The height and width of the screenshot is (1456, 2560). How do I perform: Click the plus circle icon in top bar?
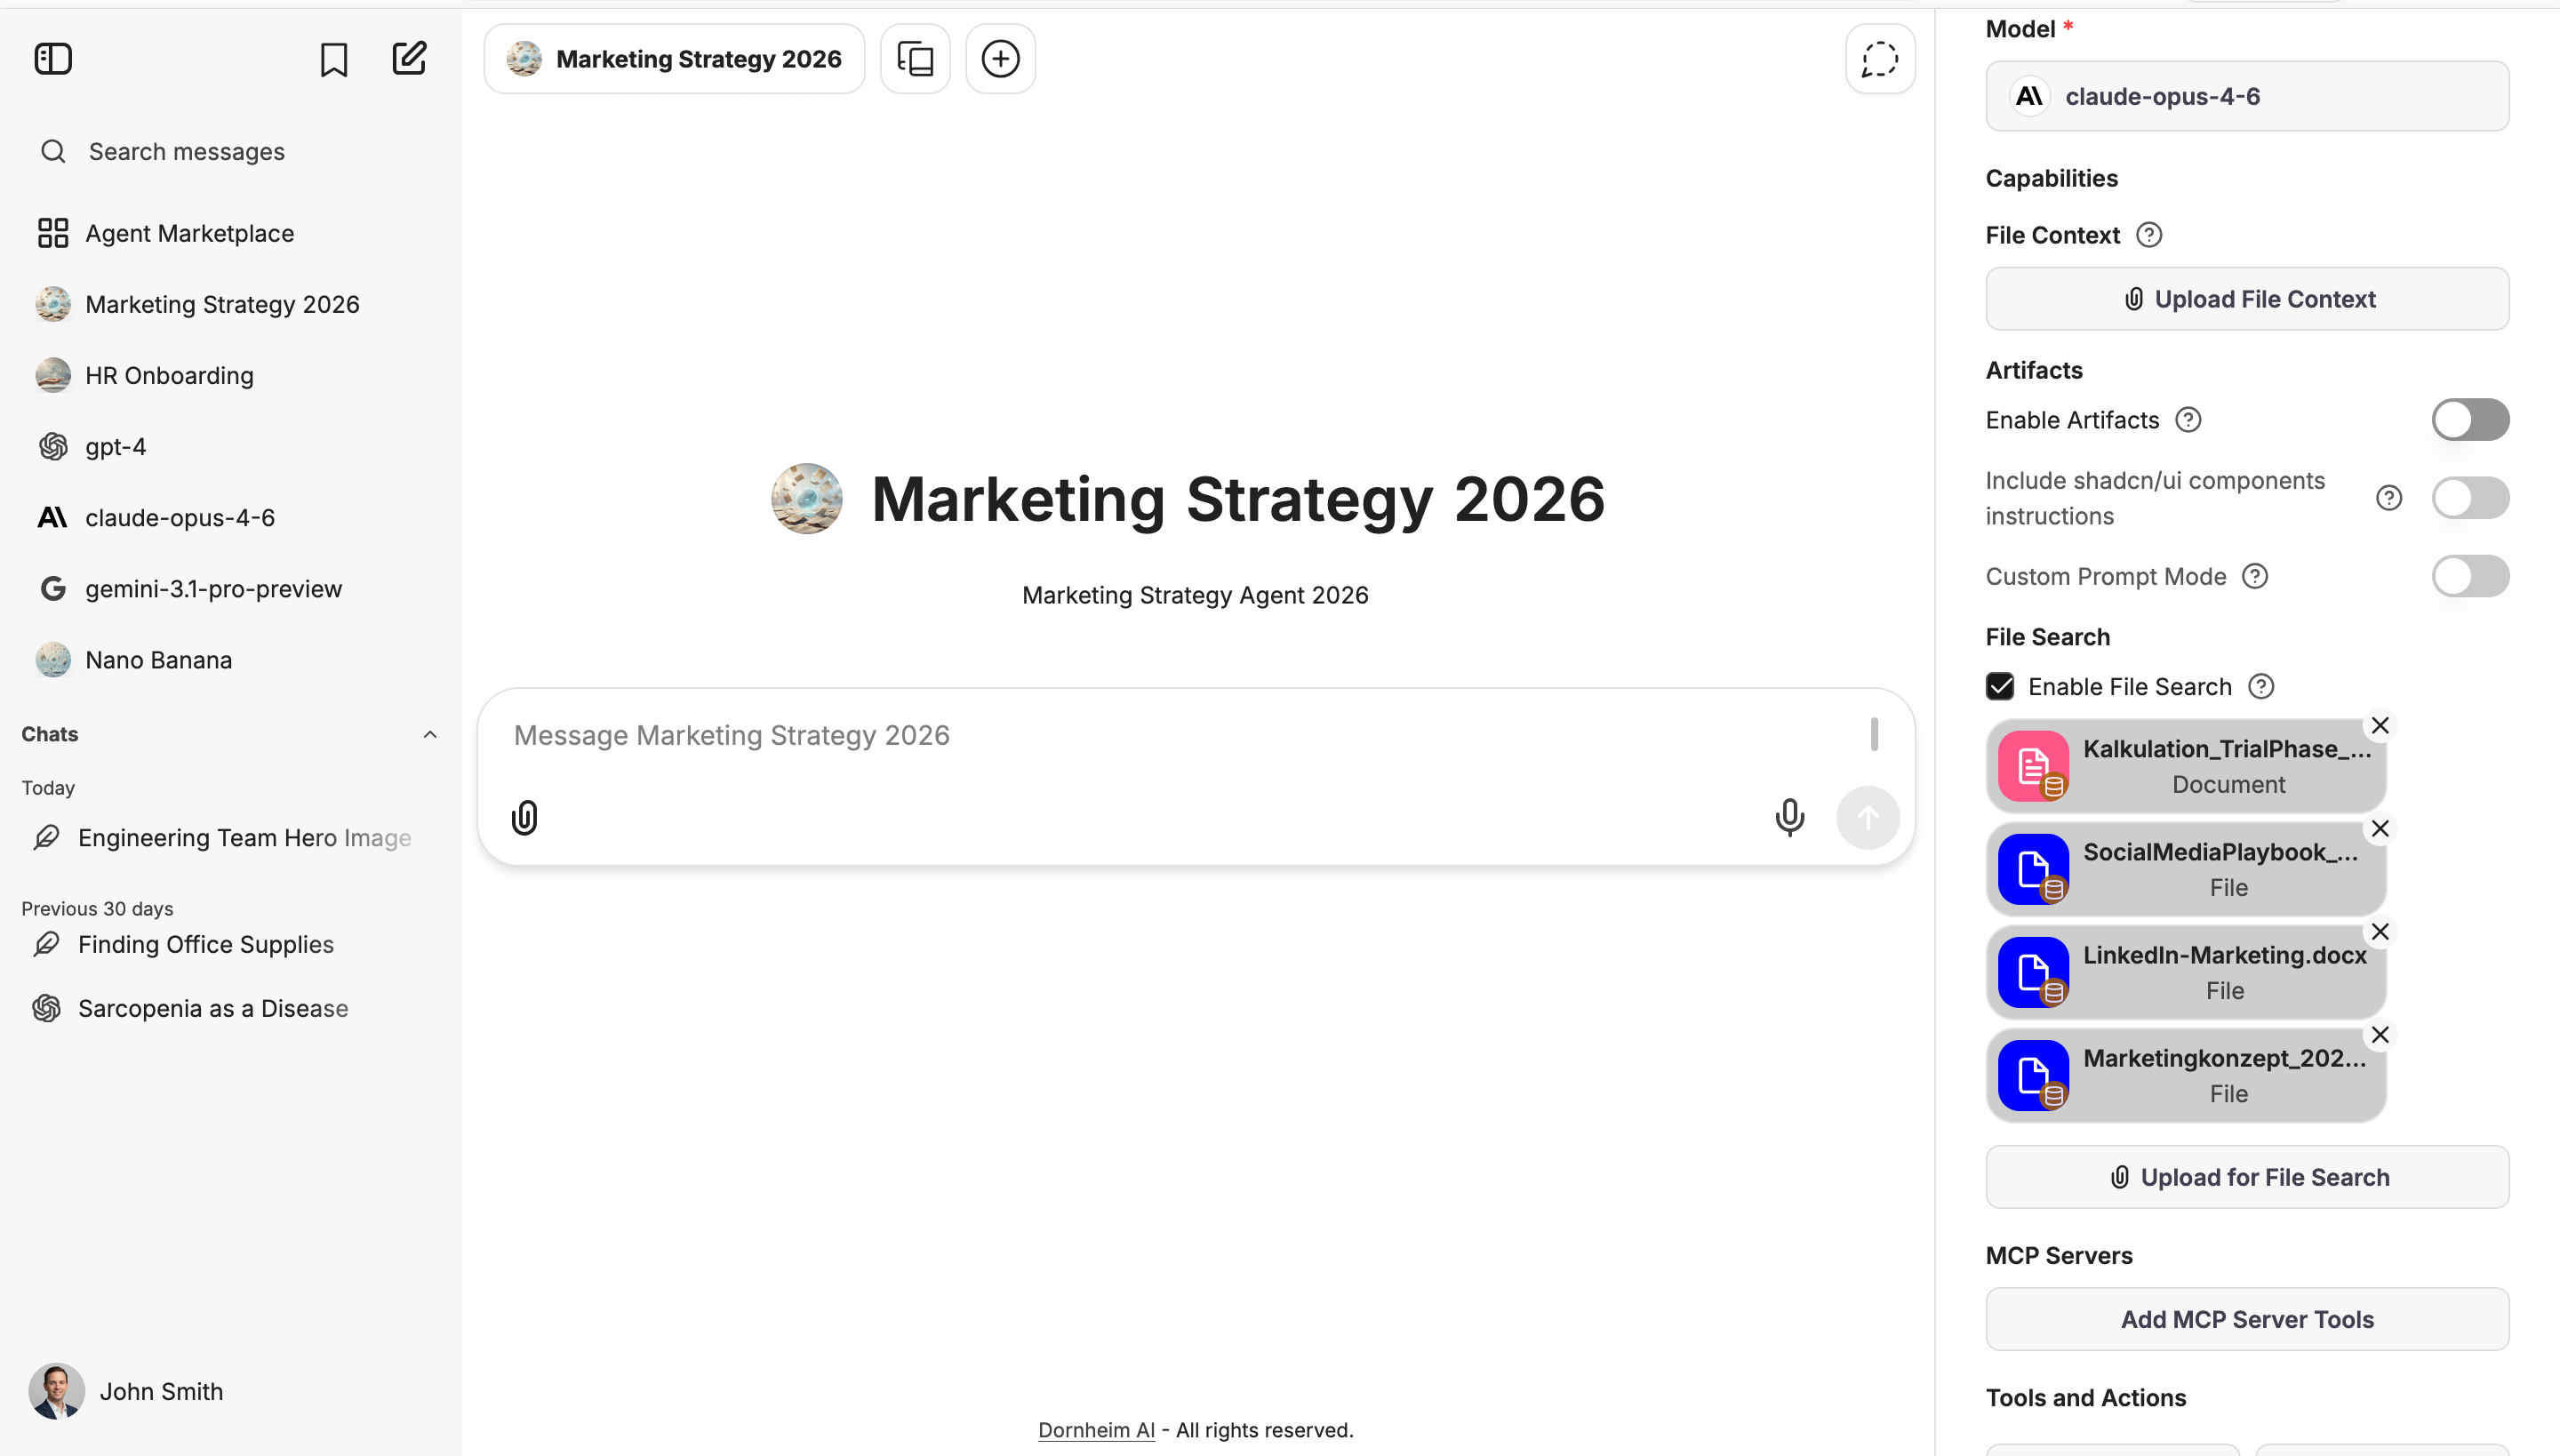[1000, 59]
